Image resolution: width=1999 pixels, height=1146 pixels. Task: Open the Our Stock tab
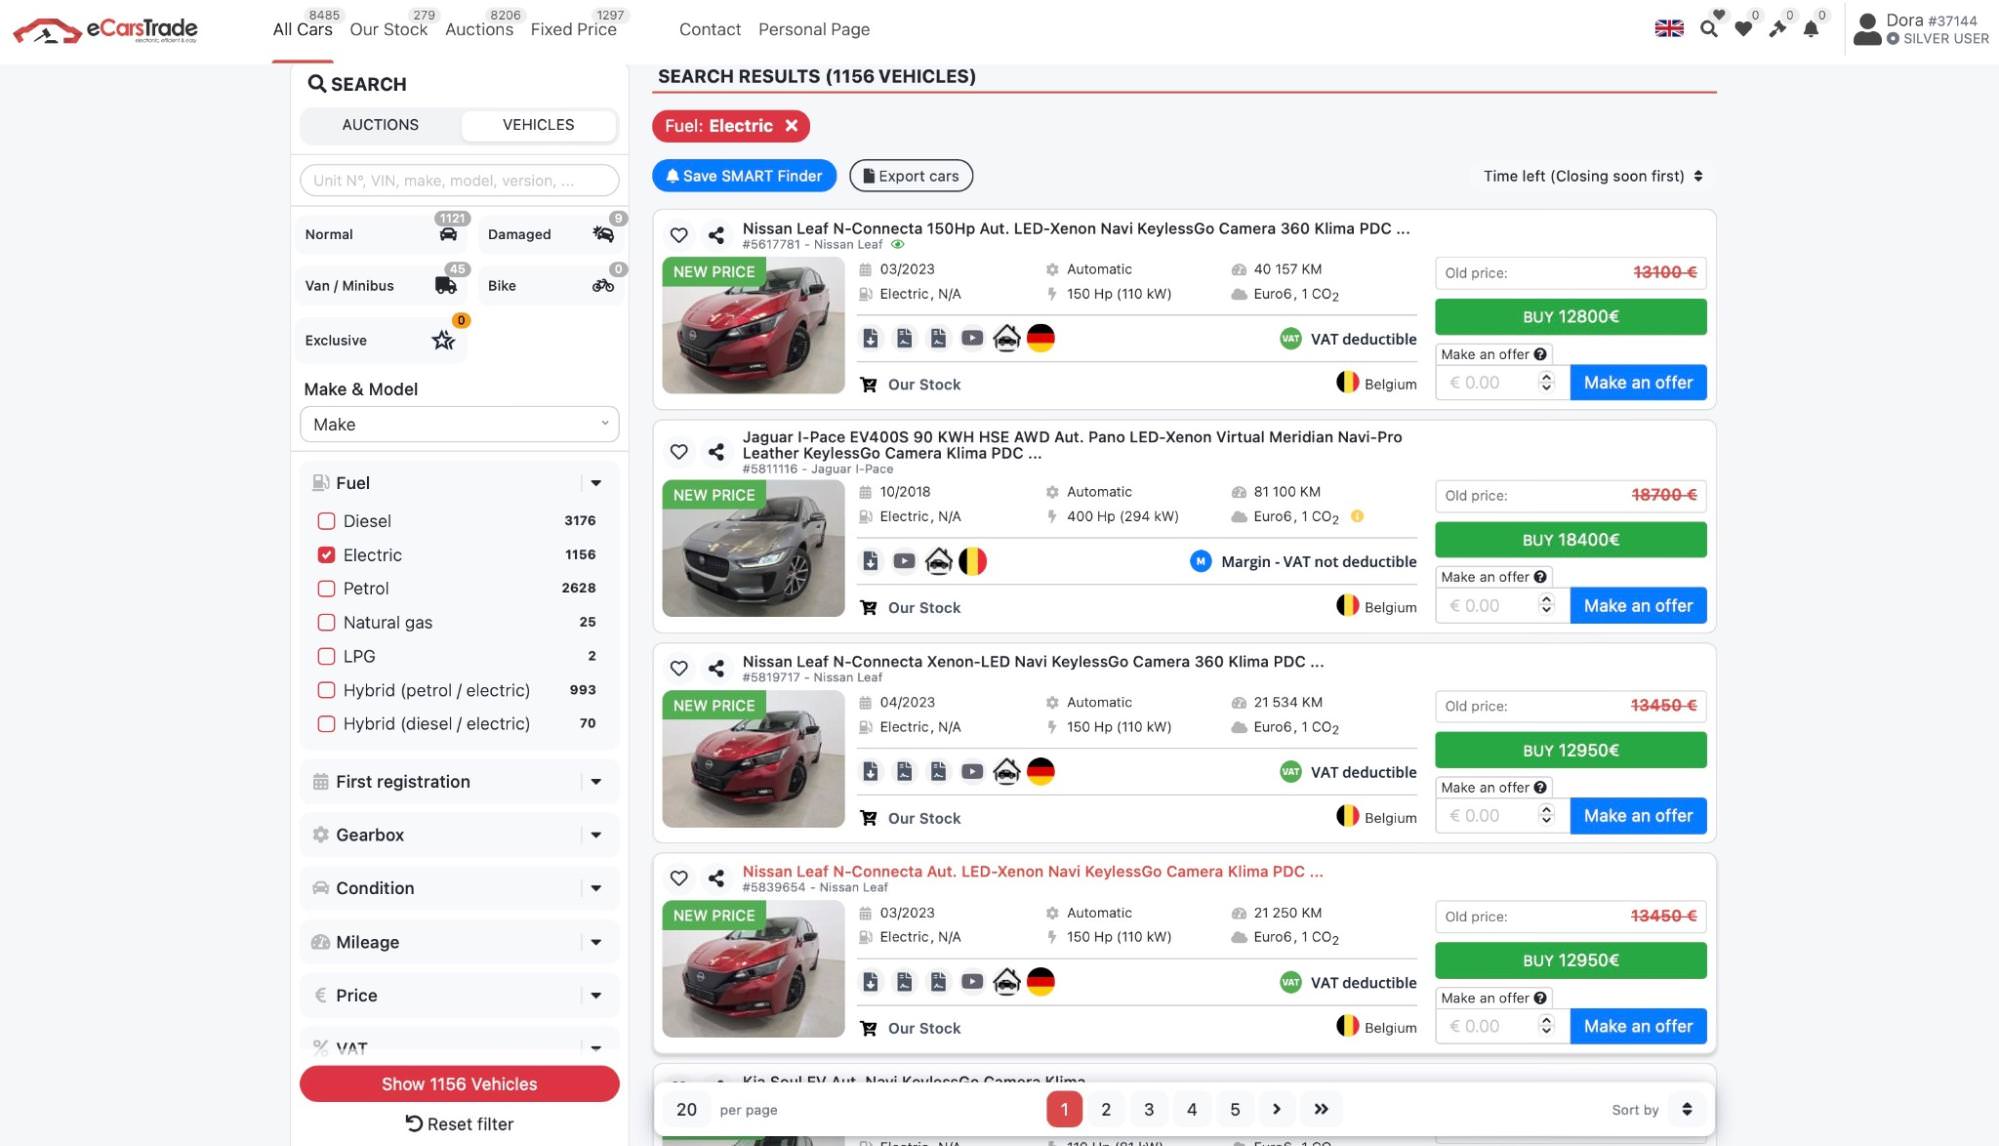tap(388, 29)
